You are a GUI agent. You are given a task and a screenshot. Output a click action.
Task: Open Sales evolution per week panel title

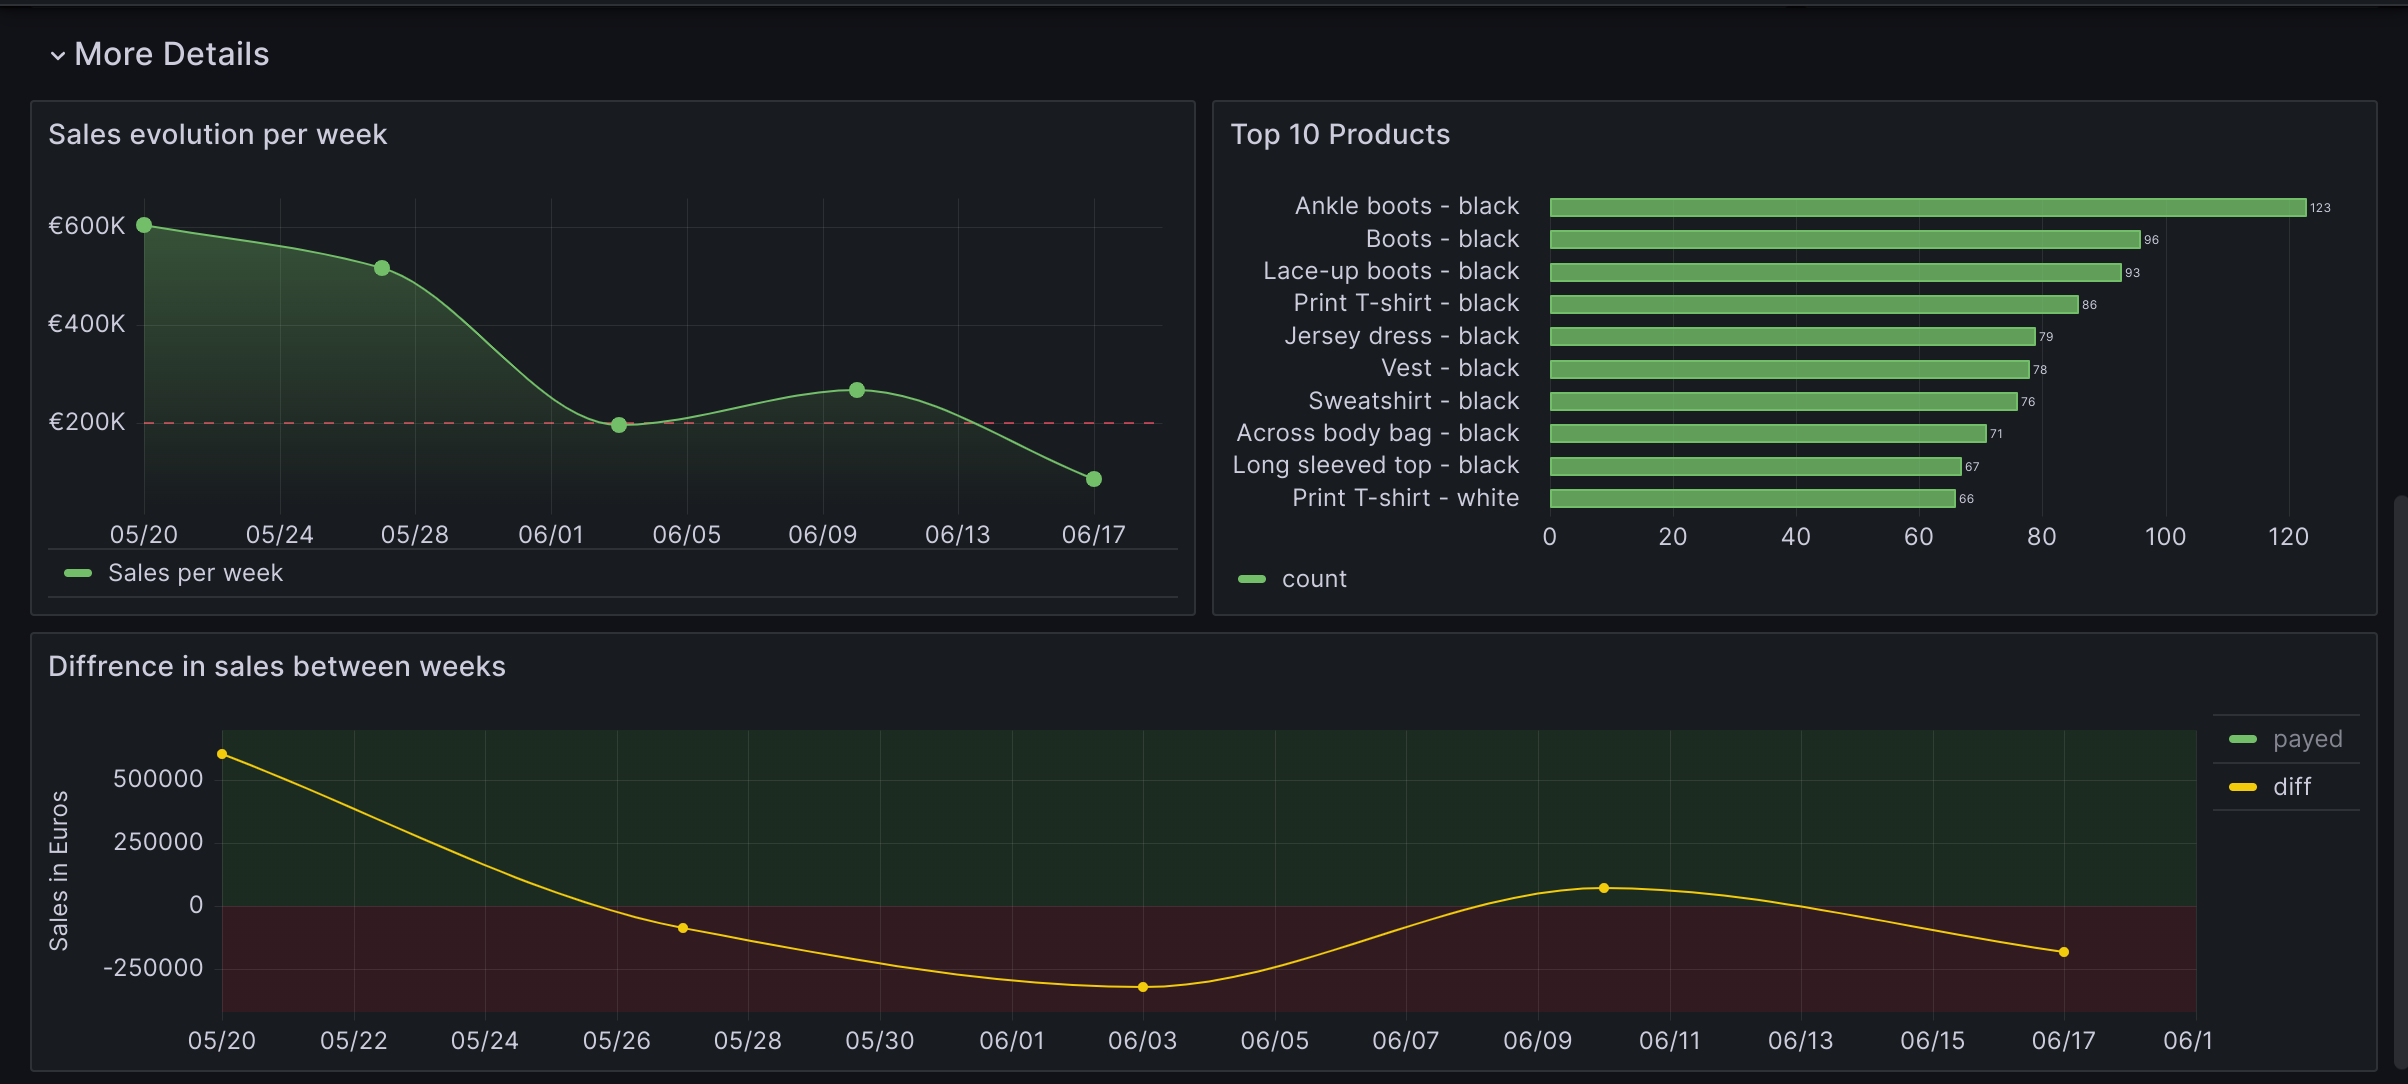coord(217,134)
